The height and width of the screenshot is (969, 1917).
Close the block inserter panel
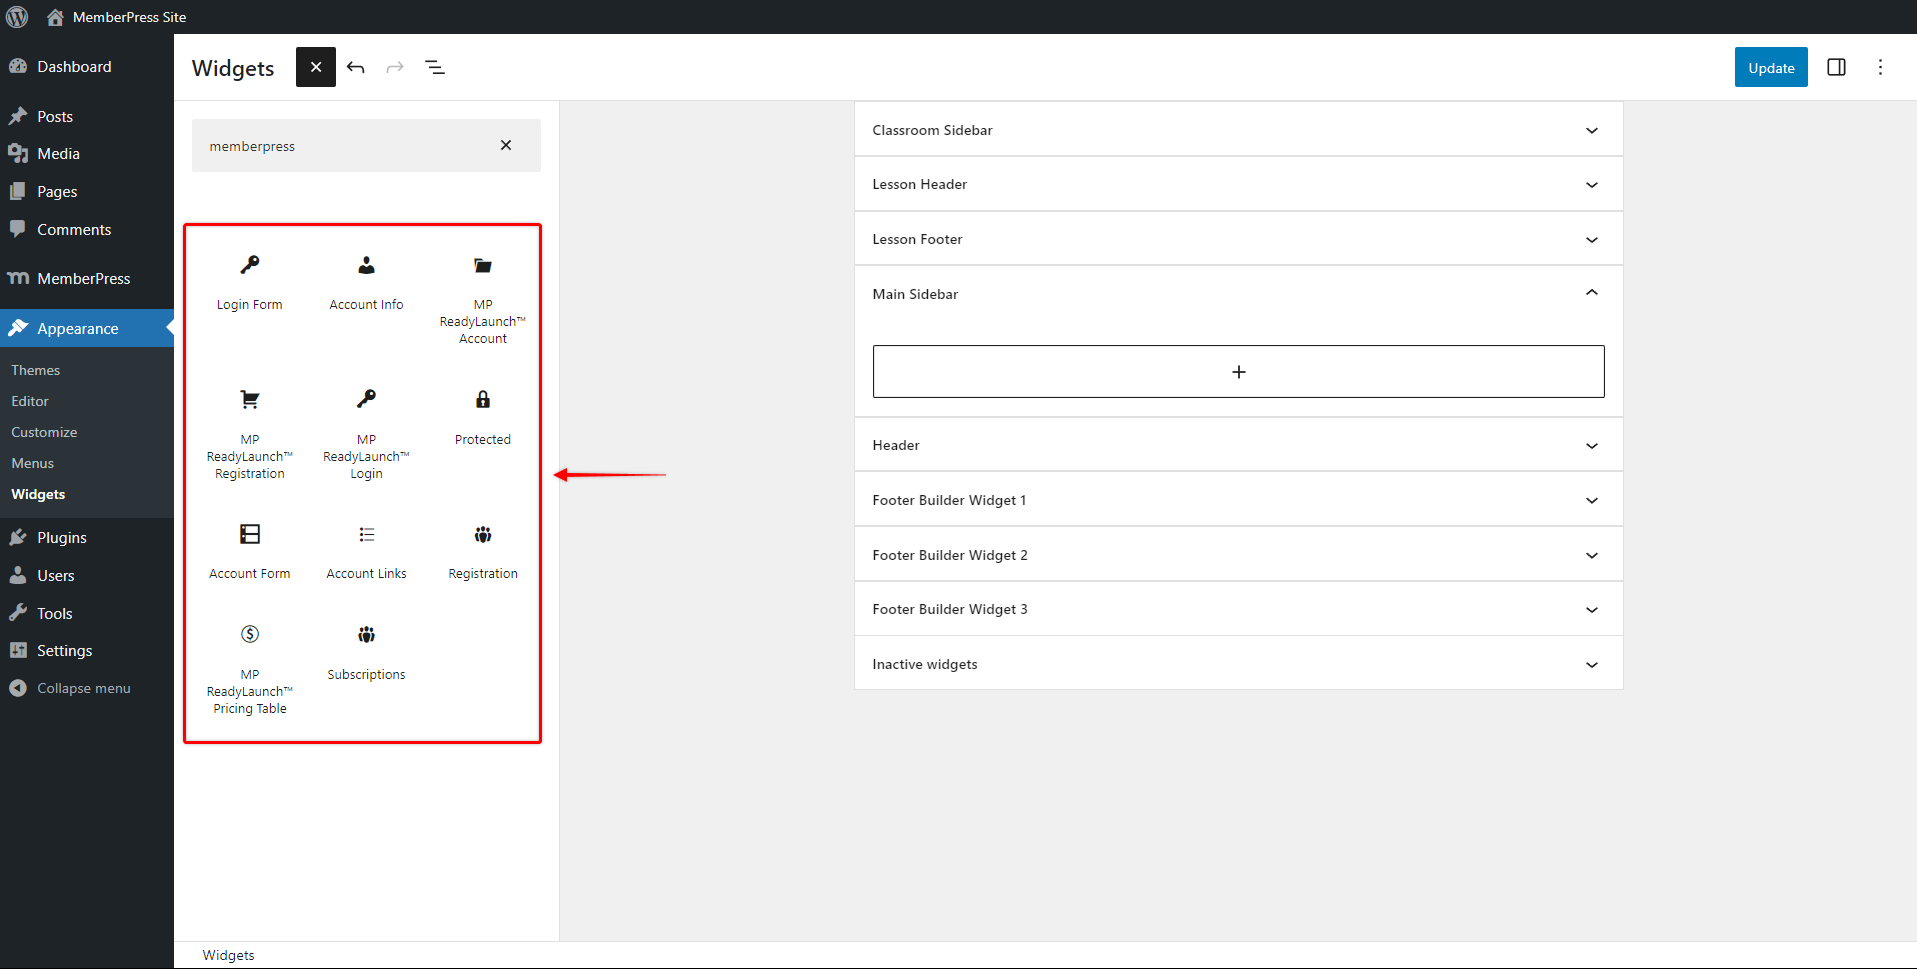tap(316, 67)
